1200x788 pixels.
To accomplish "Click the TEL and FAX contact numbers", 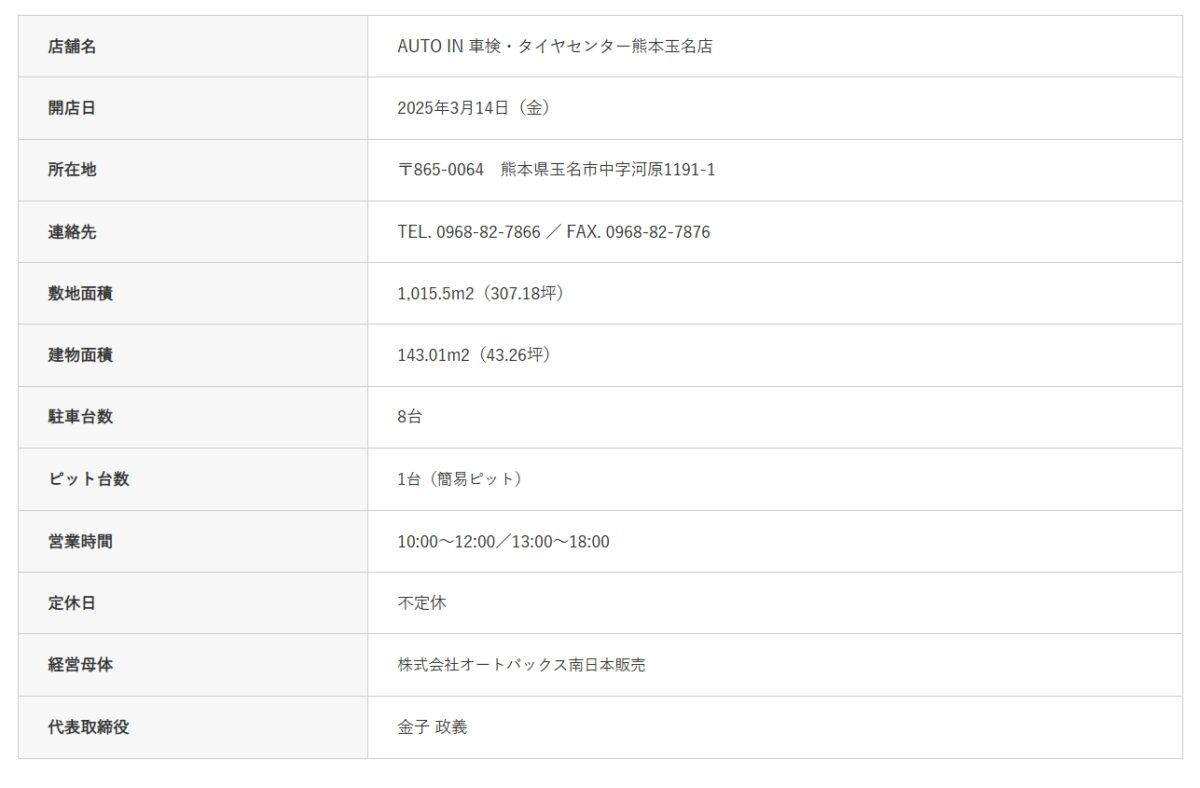I will [553, 232].
